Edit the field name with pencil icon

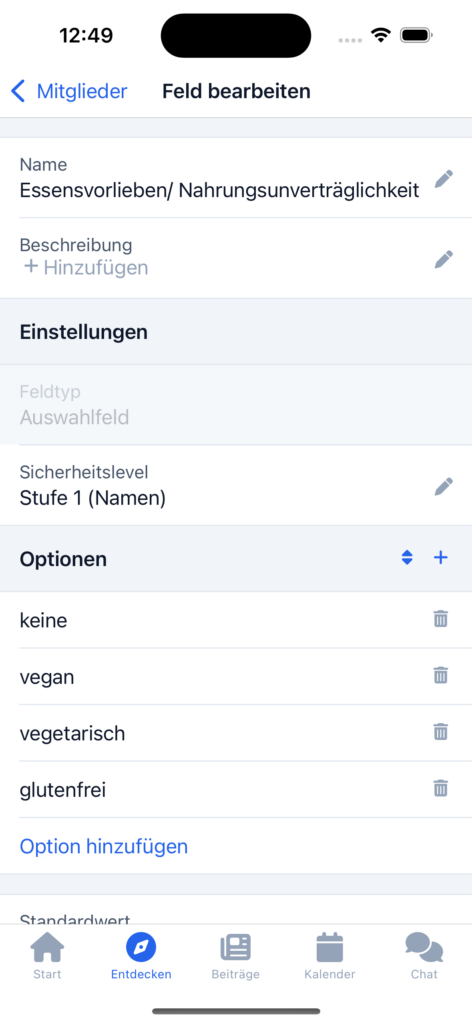(x=443, y=179)
